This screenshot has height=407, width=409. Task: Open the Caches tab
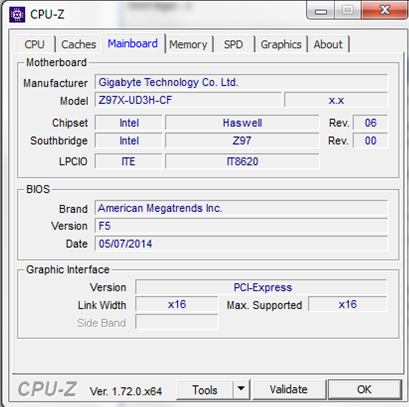coord(78,44)
